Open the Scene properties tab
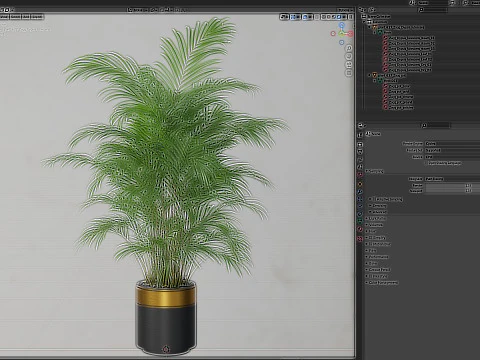Screen dimensions: 480x360 point(360,167)
